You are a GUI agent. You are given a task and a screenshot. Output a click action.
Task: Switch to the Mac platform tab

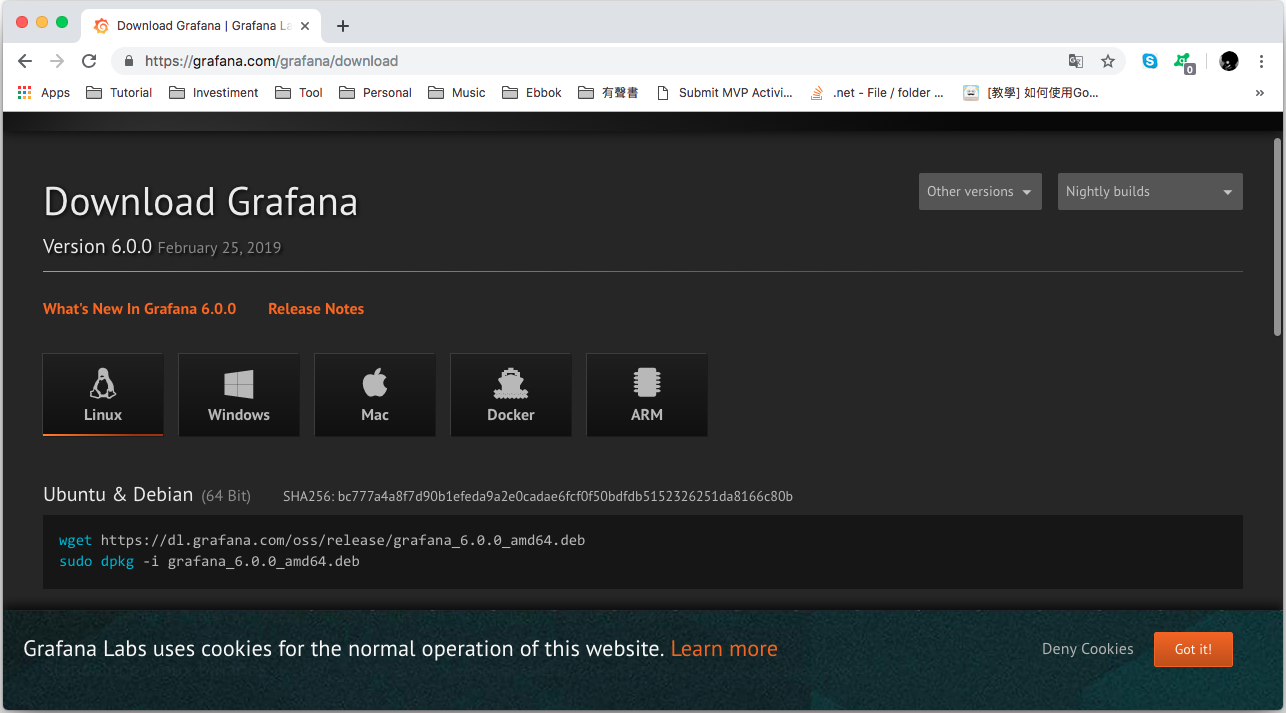coord(375,395)
